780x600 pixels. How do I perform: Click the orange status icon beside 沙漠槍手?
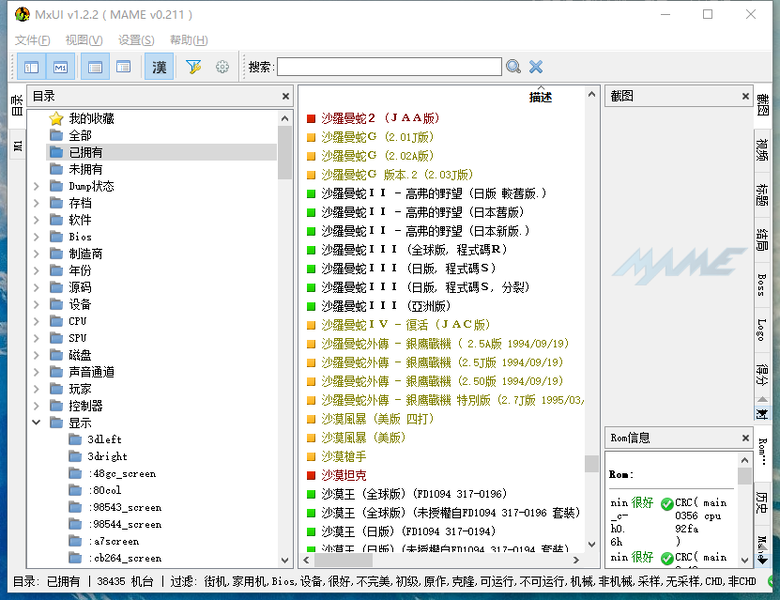click(311, 457)
